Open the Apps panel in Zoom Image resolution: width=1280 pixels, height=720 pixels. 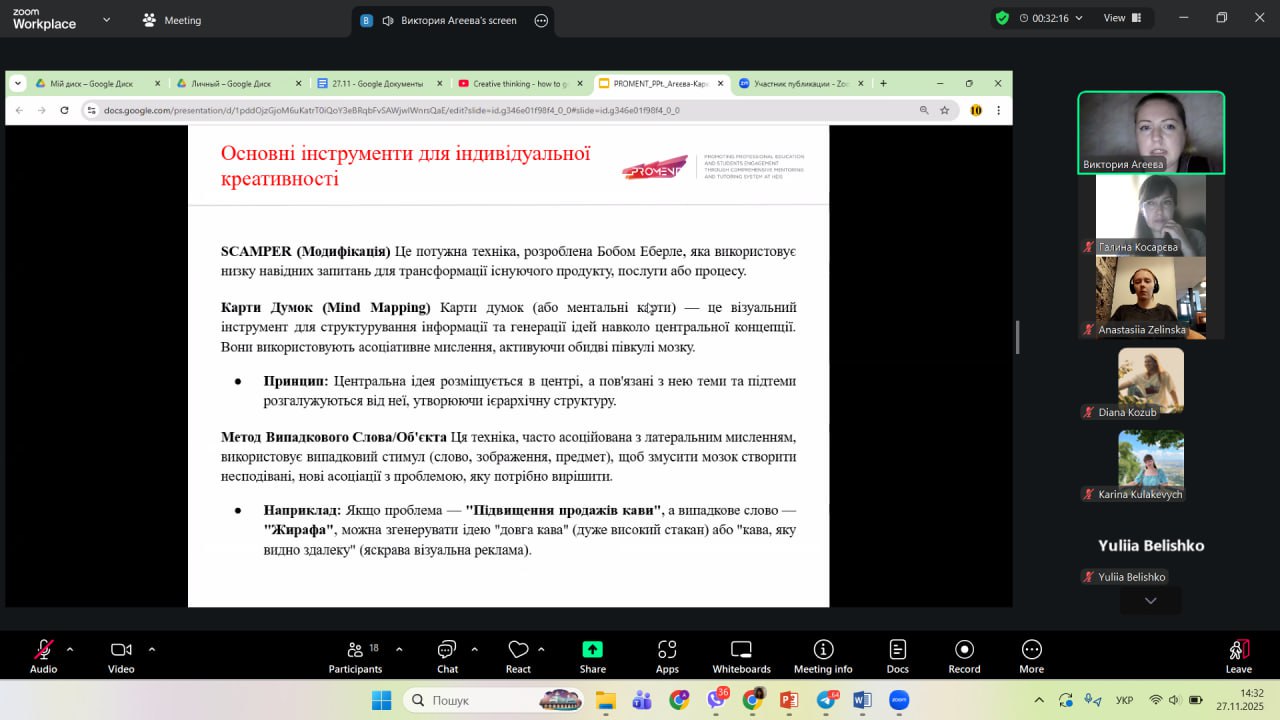tap(667, 656)
